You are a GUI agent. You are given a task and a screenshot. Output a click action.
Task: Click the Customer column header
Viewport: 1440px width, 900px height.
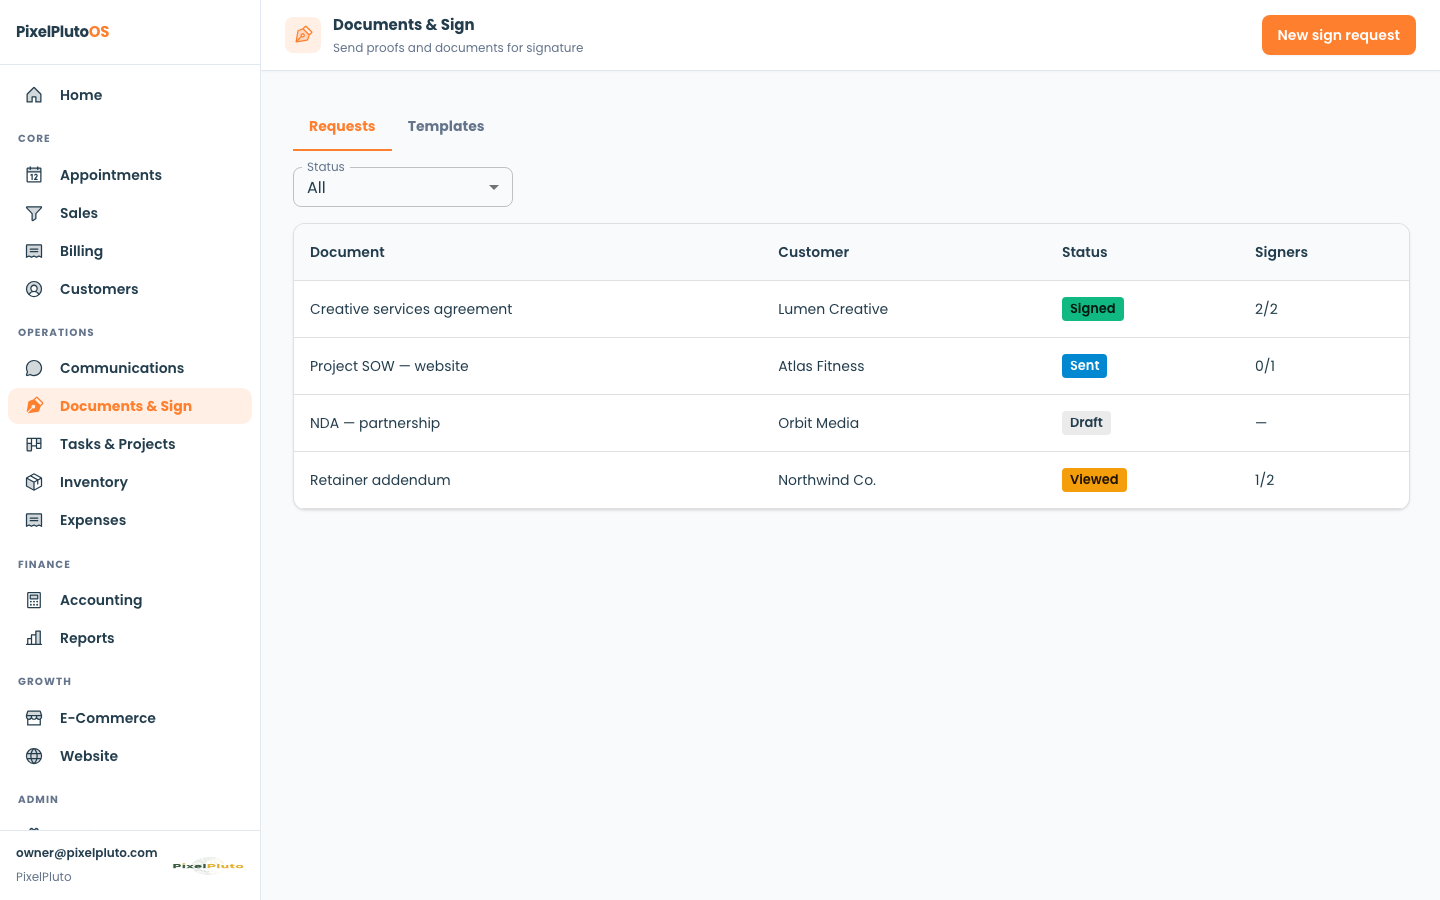coord(813,252)
